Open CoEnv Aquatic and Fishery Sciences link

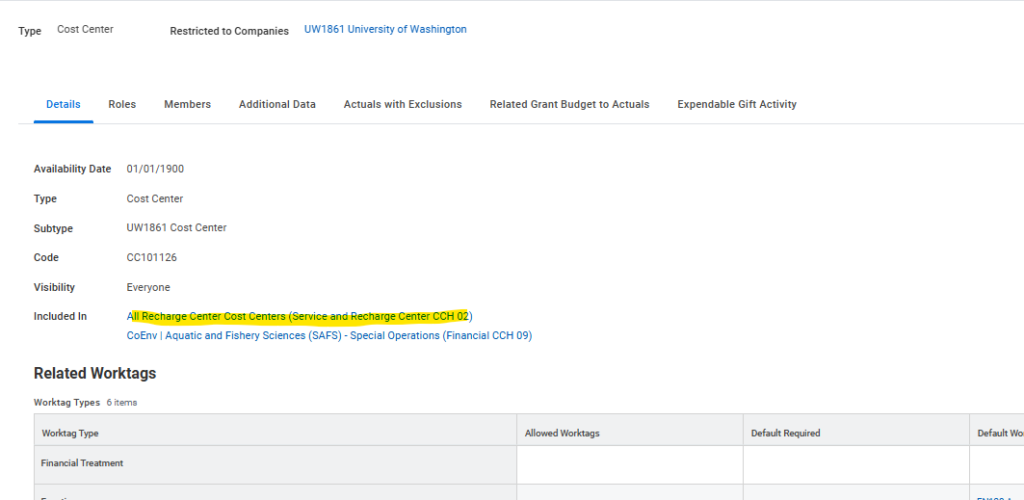point(329,336)
